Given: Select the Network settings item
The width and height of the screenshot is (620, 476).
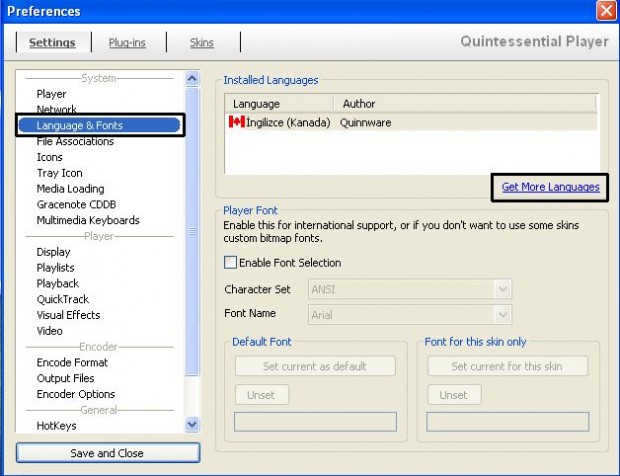Looking at the screenshot, I should click(x=56, y=110).
